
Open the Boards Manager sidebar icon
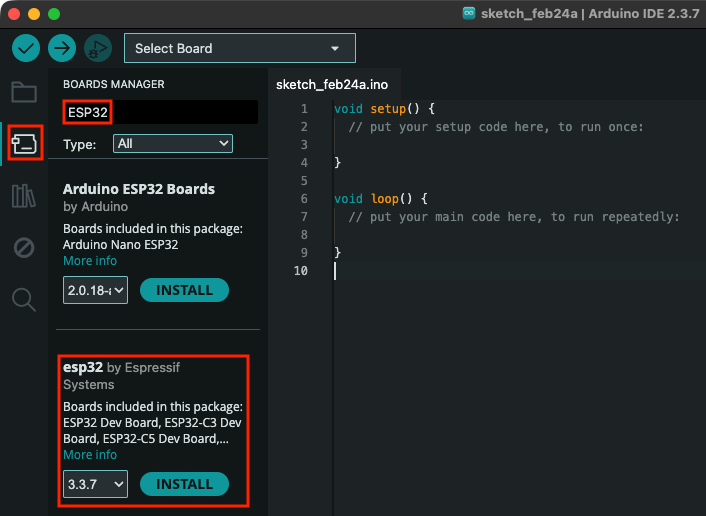click(x=24, y=143)
